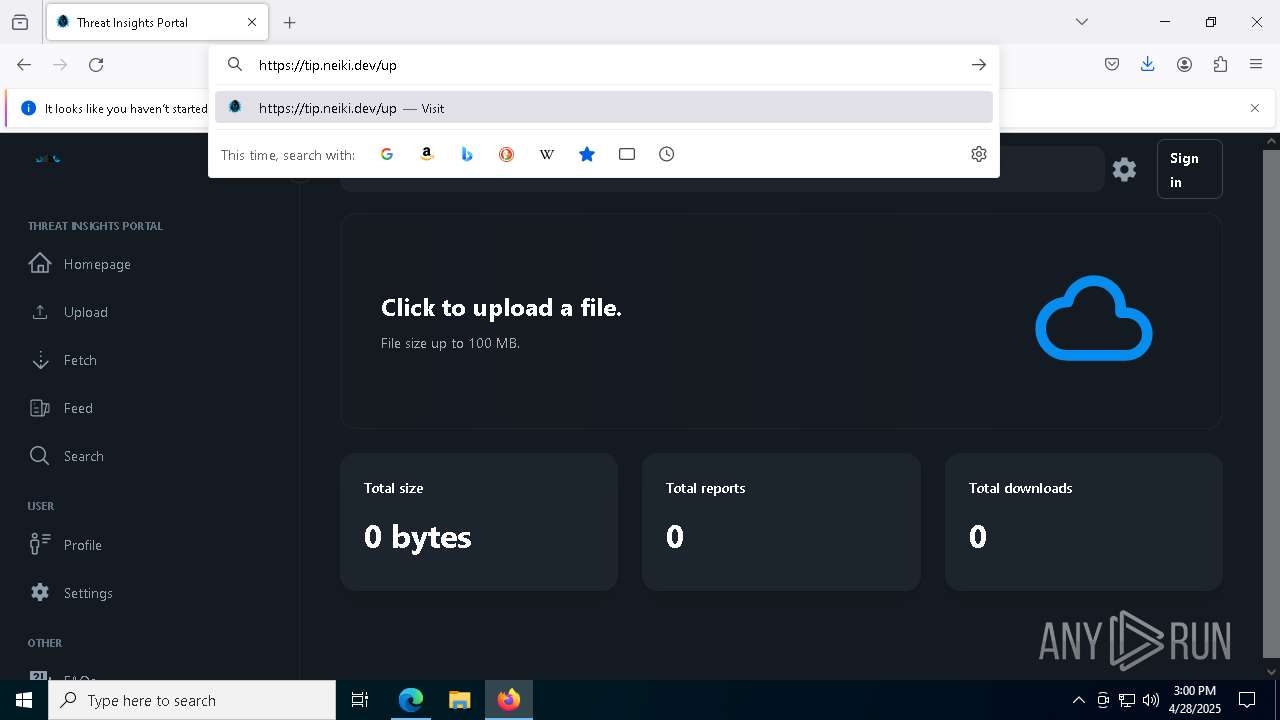Image resolution: width=1280 pixels, height=720 pixels.
Task: Search this time with Google
Action: point(387,154)
